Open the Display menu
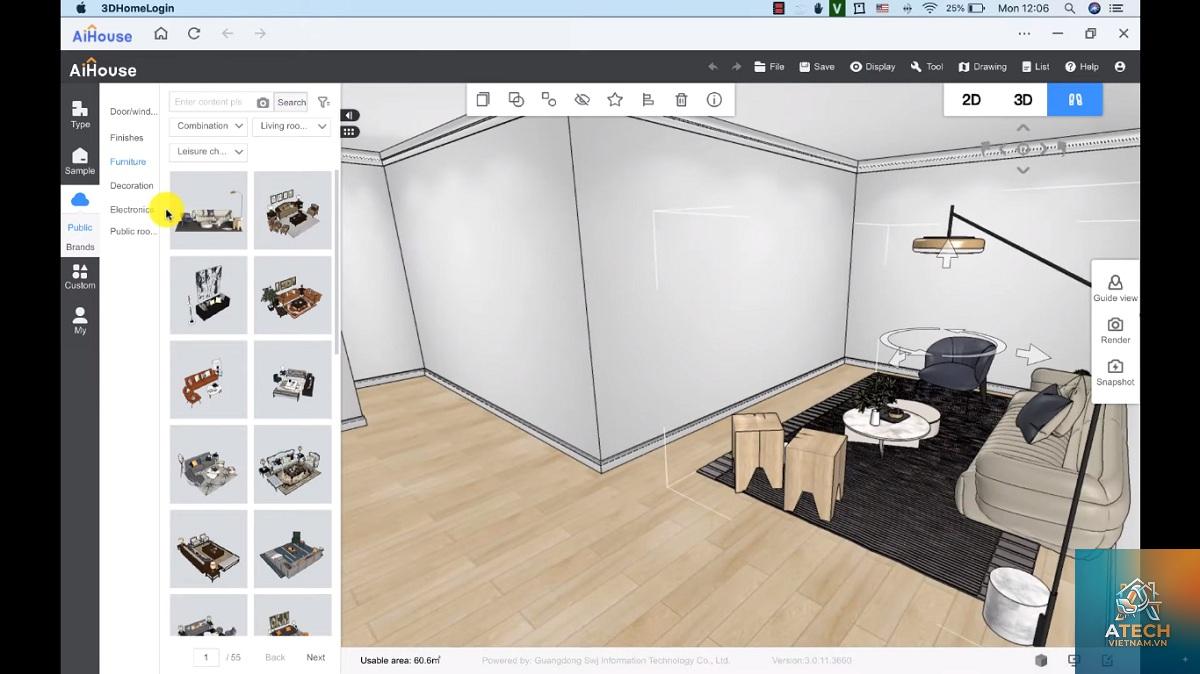 [873, 67]
